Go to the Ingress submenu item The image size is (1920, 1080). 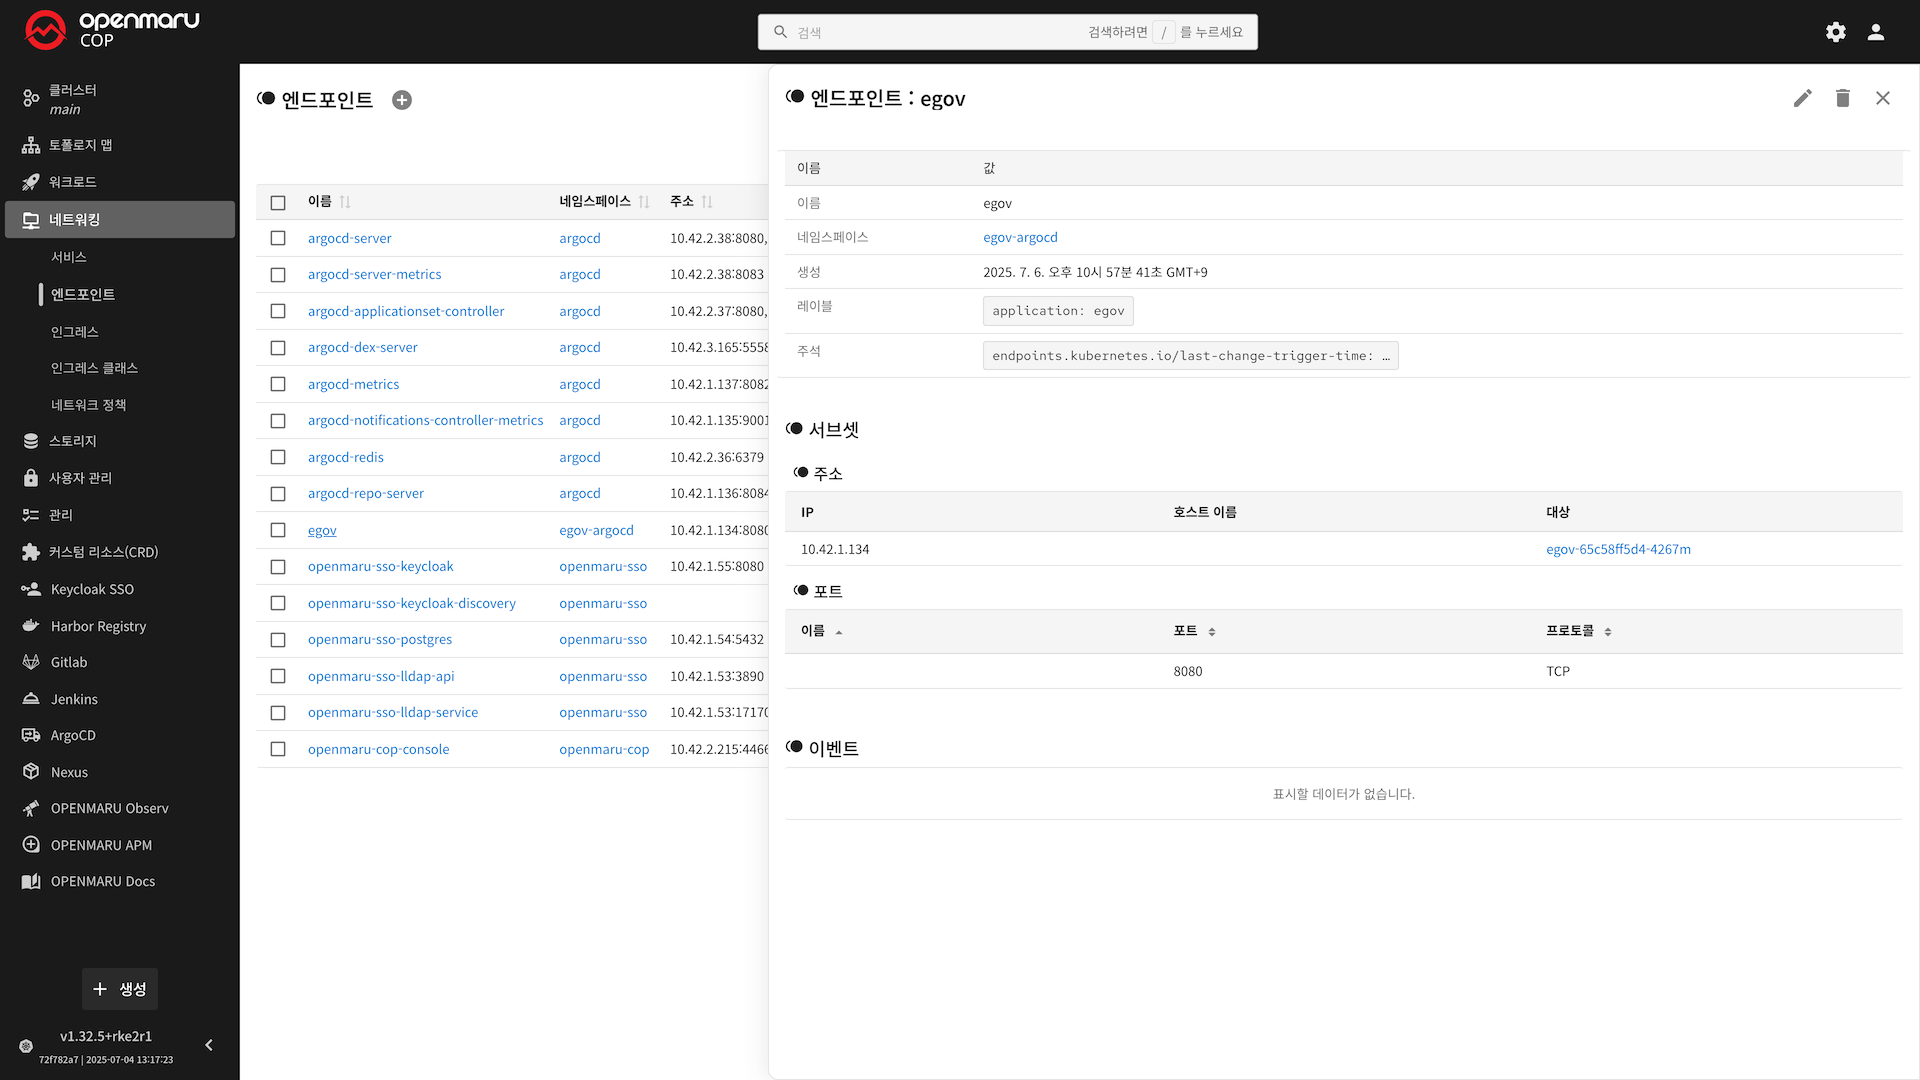(x=75, y=331)
